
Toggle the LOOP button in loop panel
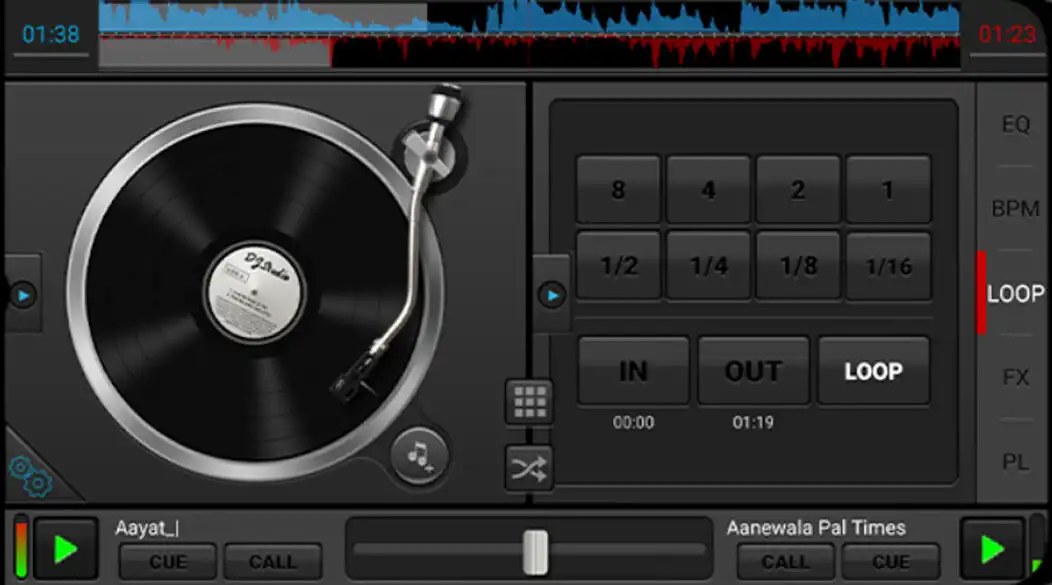coord(874,371)
